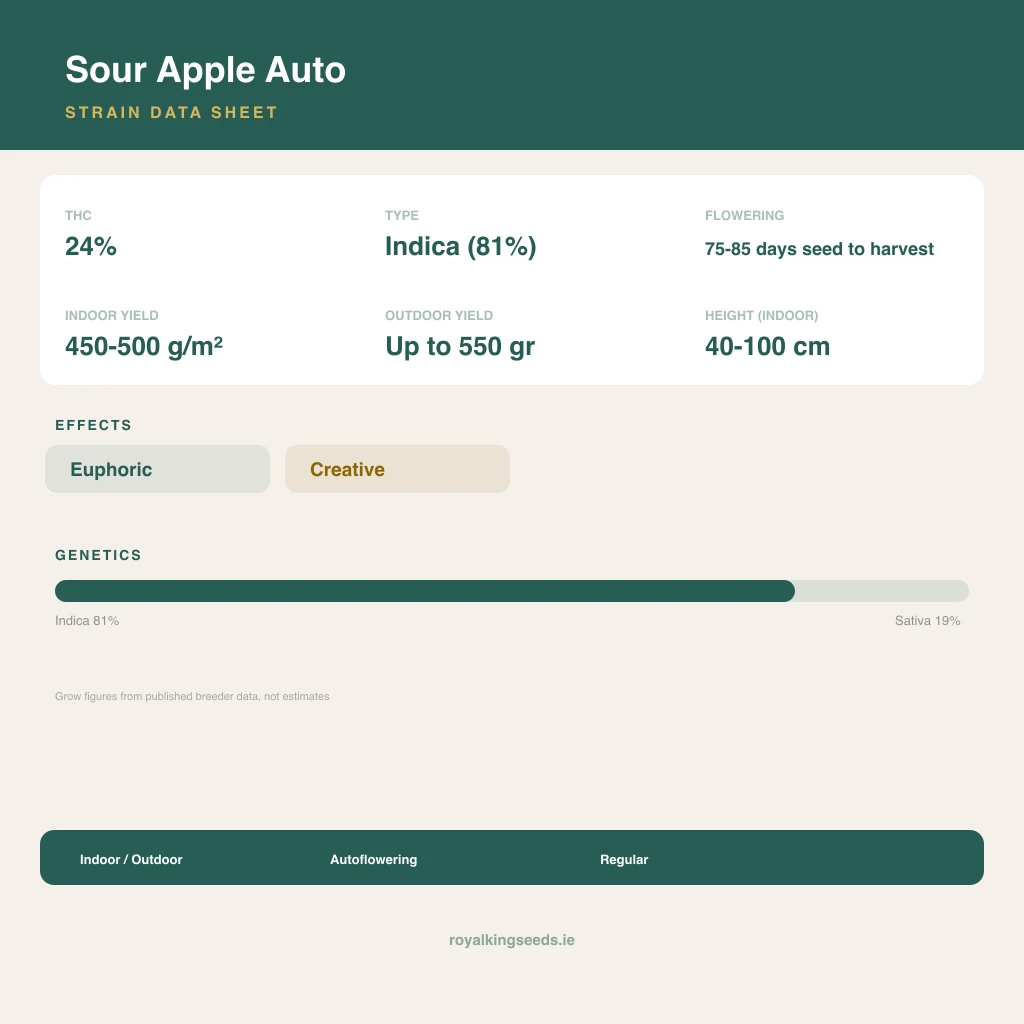The image size is (1024, 1024).
Task: Select the Creative effect tag
Action: tap(397, 469)
